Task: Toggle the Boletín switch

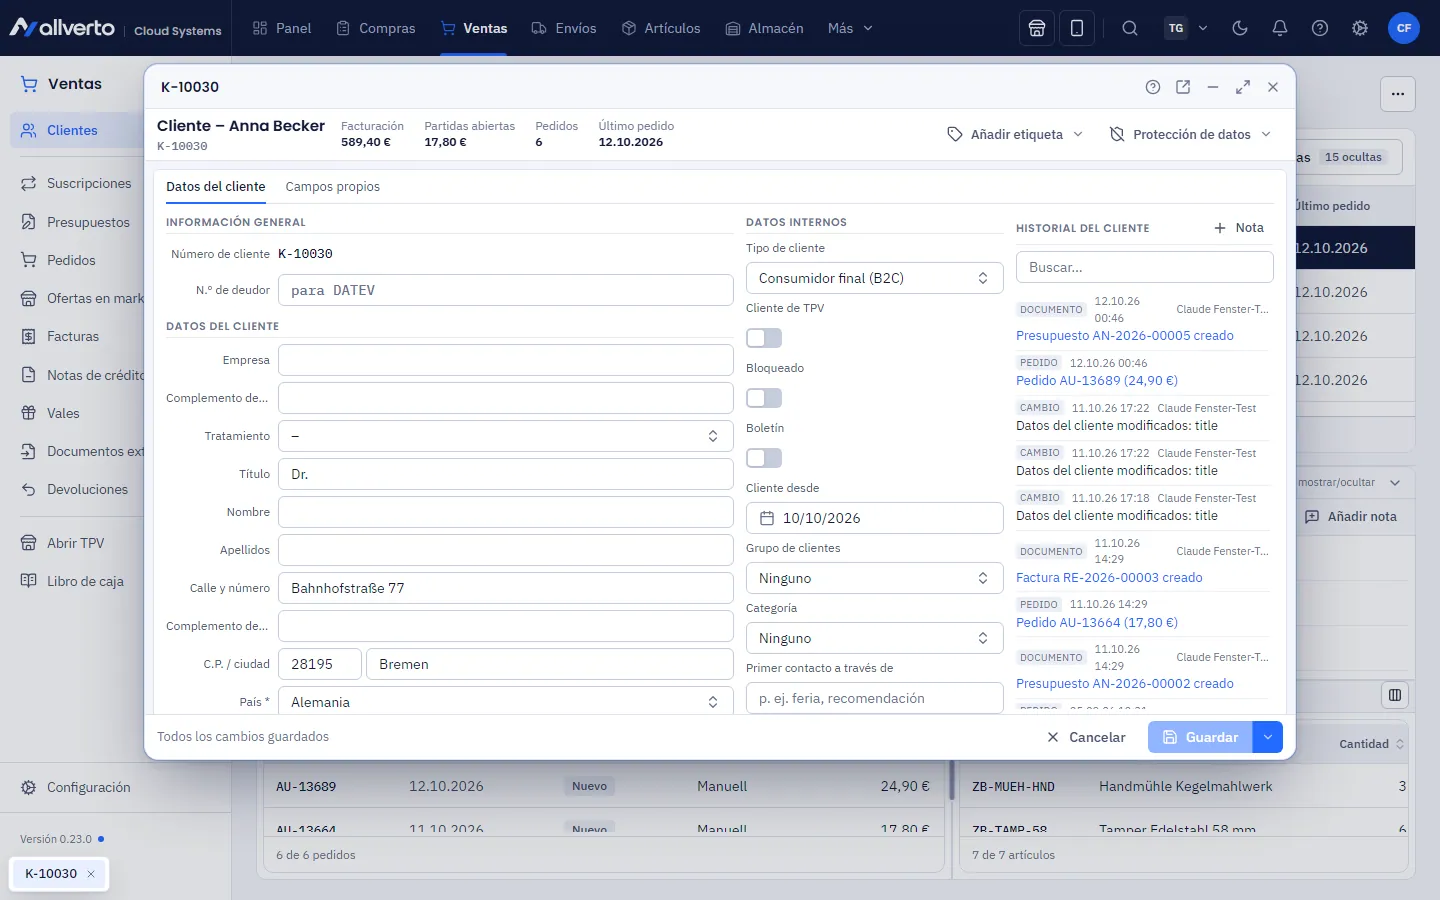Action: 764,458
